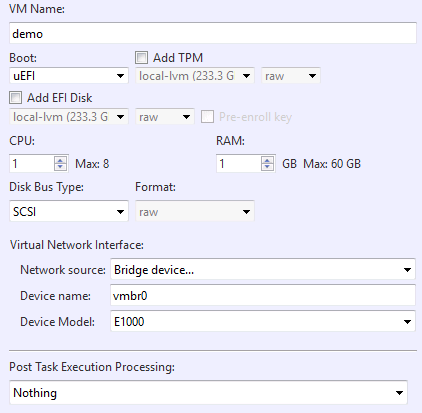
Task: Click the 'Max: 8' CPU text
Action: coord(92,164)
